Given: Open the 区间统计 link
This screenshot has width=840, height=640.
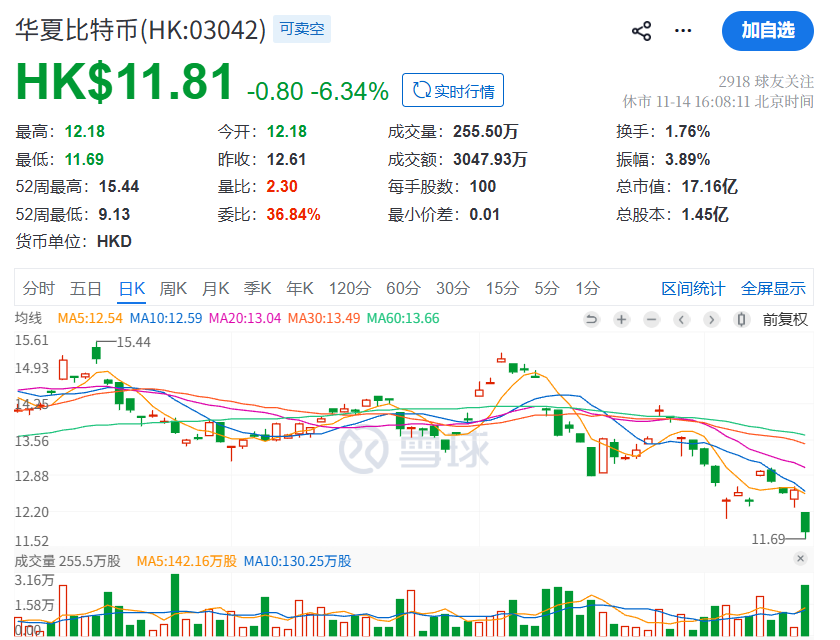Looking at the screenshot, I should pyautogui.click(x=693, y=289).
